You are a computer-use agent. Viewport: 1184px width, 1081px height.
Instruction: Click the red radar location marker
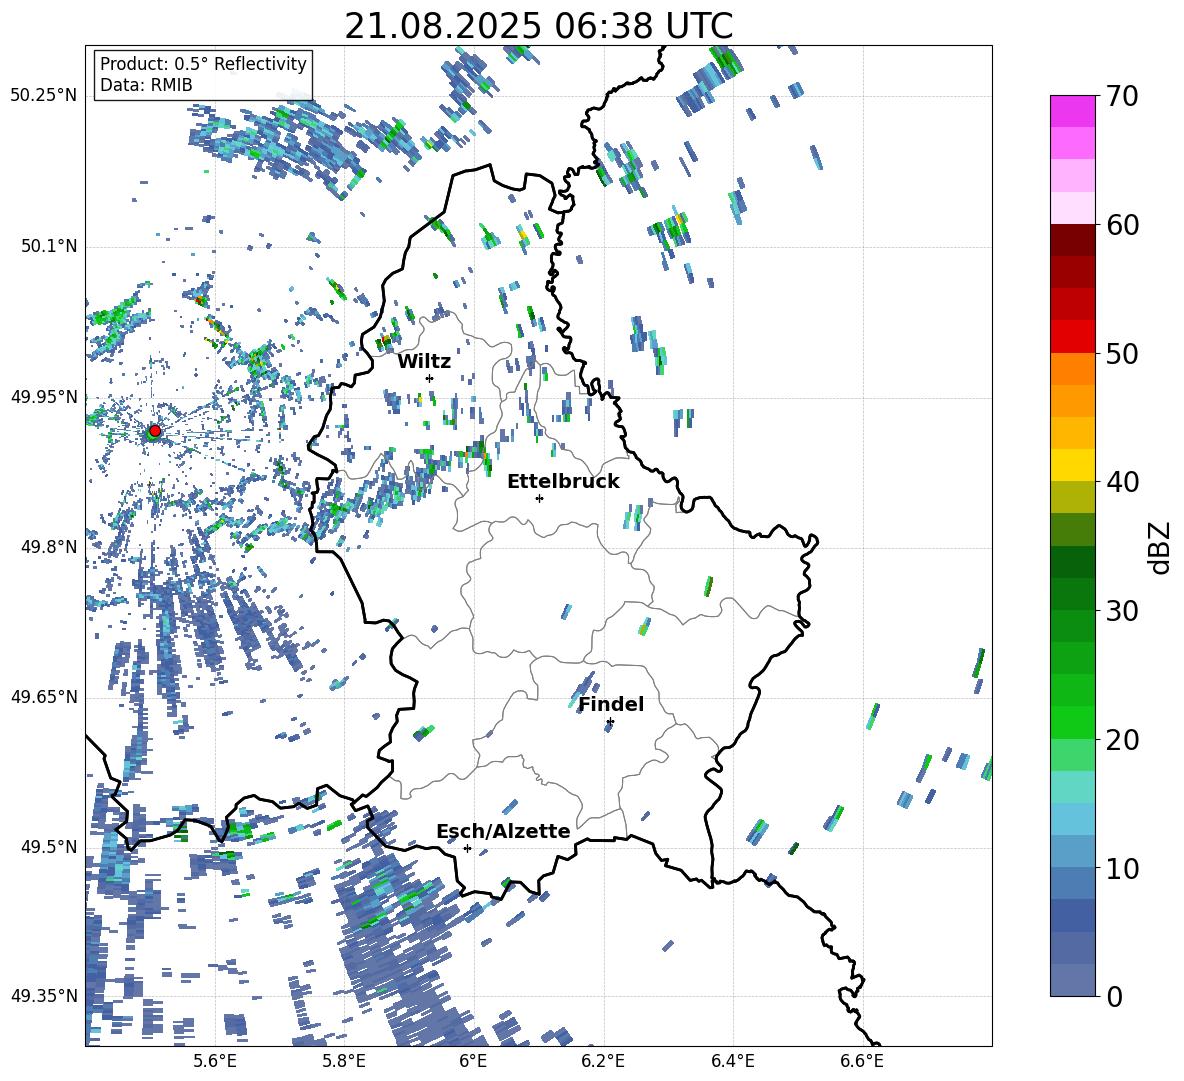coord(155,430)
